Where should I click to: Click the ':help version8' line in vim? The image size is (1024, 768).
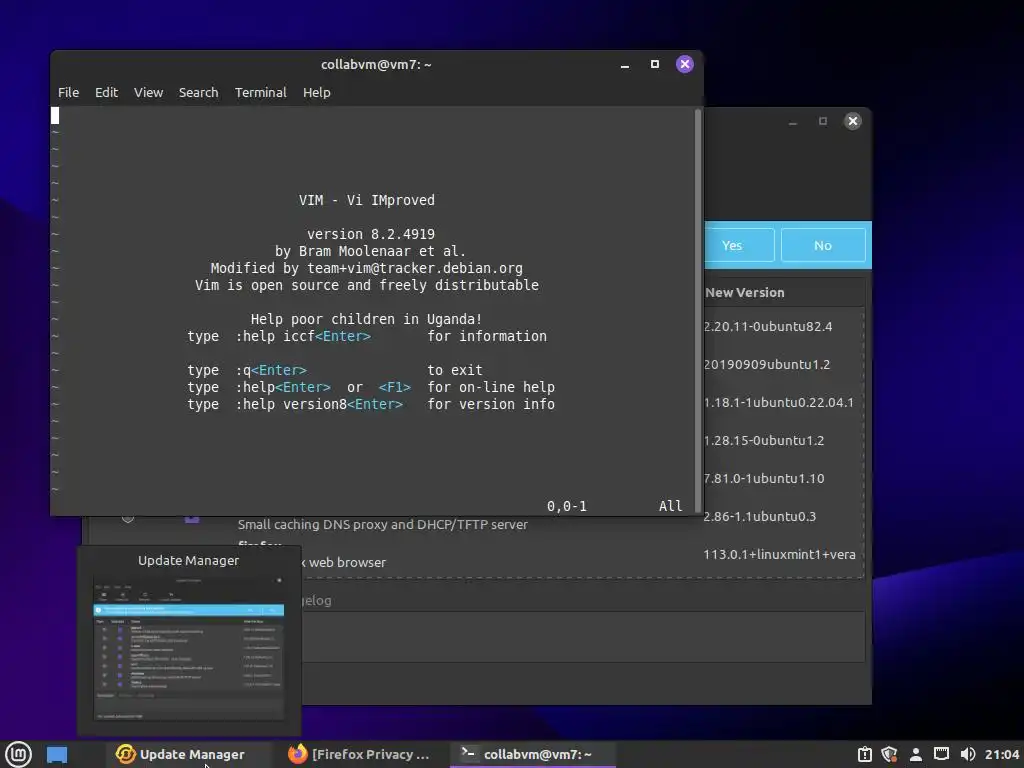[x=371, y=404]
